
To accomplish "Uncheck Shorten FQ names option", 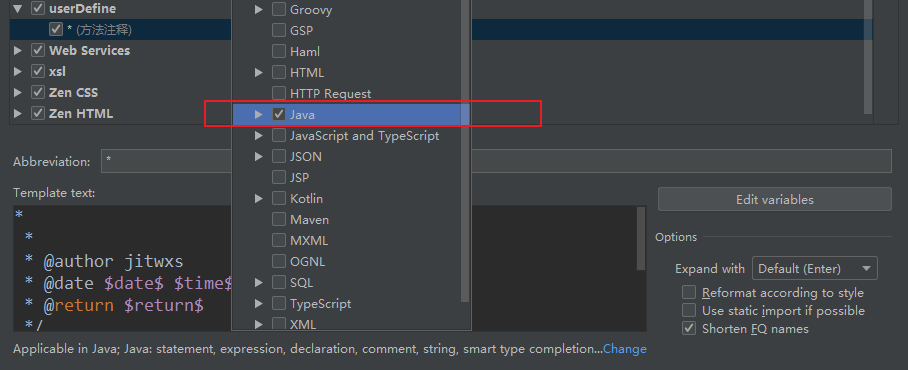I will (689, 328).
